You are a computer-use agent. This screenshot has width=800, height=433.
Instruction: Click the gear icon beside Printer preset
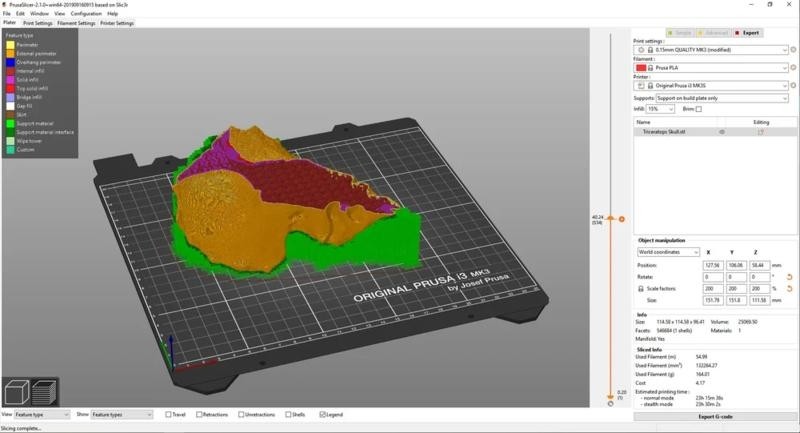click(x=792, y=87)
